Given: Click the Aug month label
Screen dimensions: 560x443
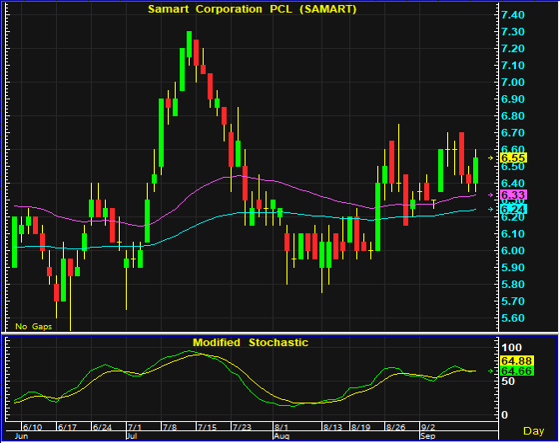Looking at the screenshot, I should [281, 436].
